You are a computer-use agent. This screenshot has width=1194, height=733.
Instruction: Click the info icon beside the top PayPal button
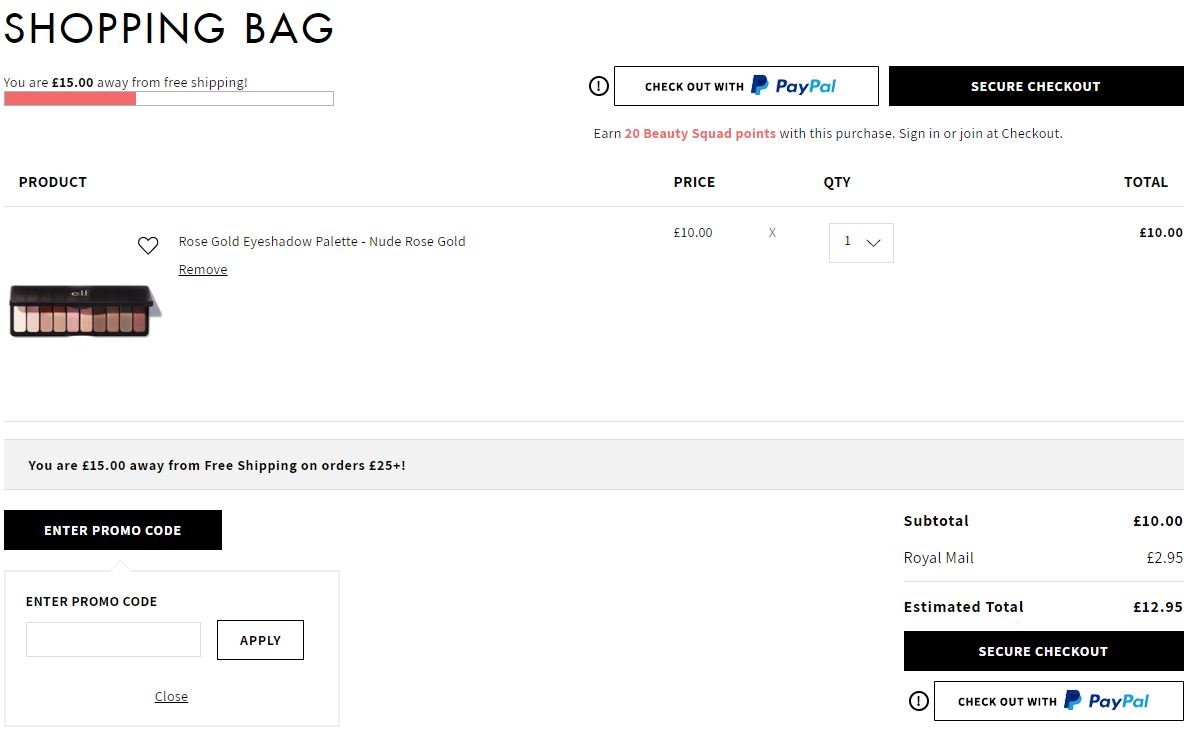pos(599,86)
